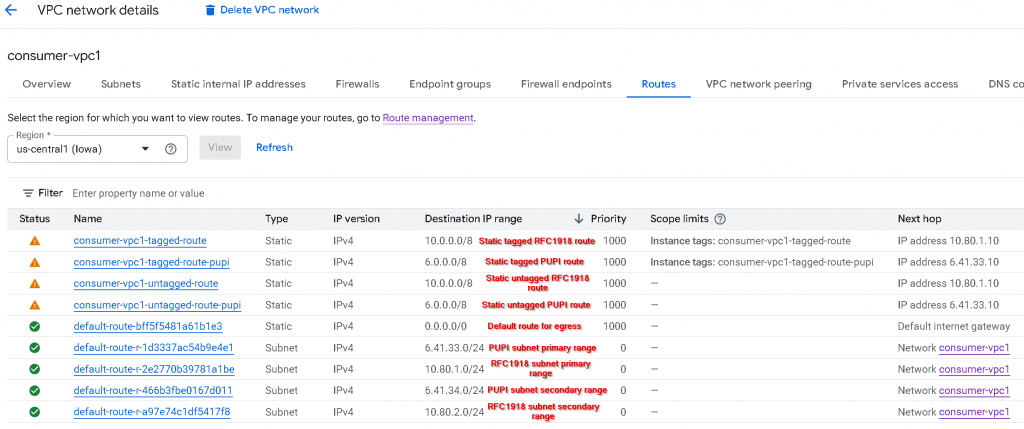The width and height of the screenshot is (1024, 429).
Task: Click green check status of default-route-bff5f5481a61b1e3
Action: 34,326
